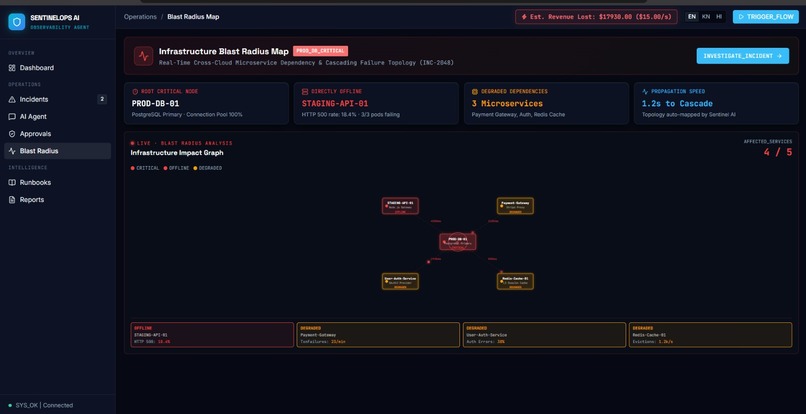Screen dimensions: 806x414
Task: Click the Est. Revenue Lost indicator
Action: 596,17
